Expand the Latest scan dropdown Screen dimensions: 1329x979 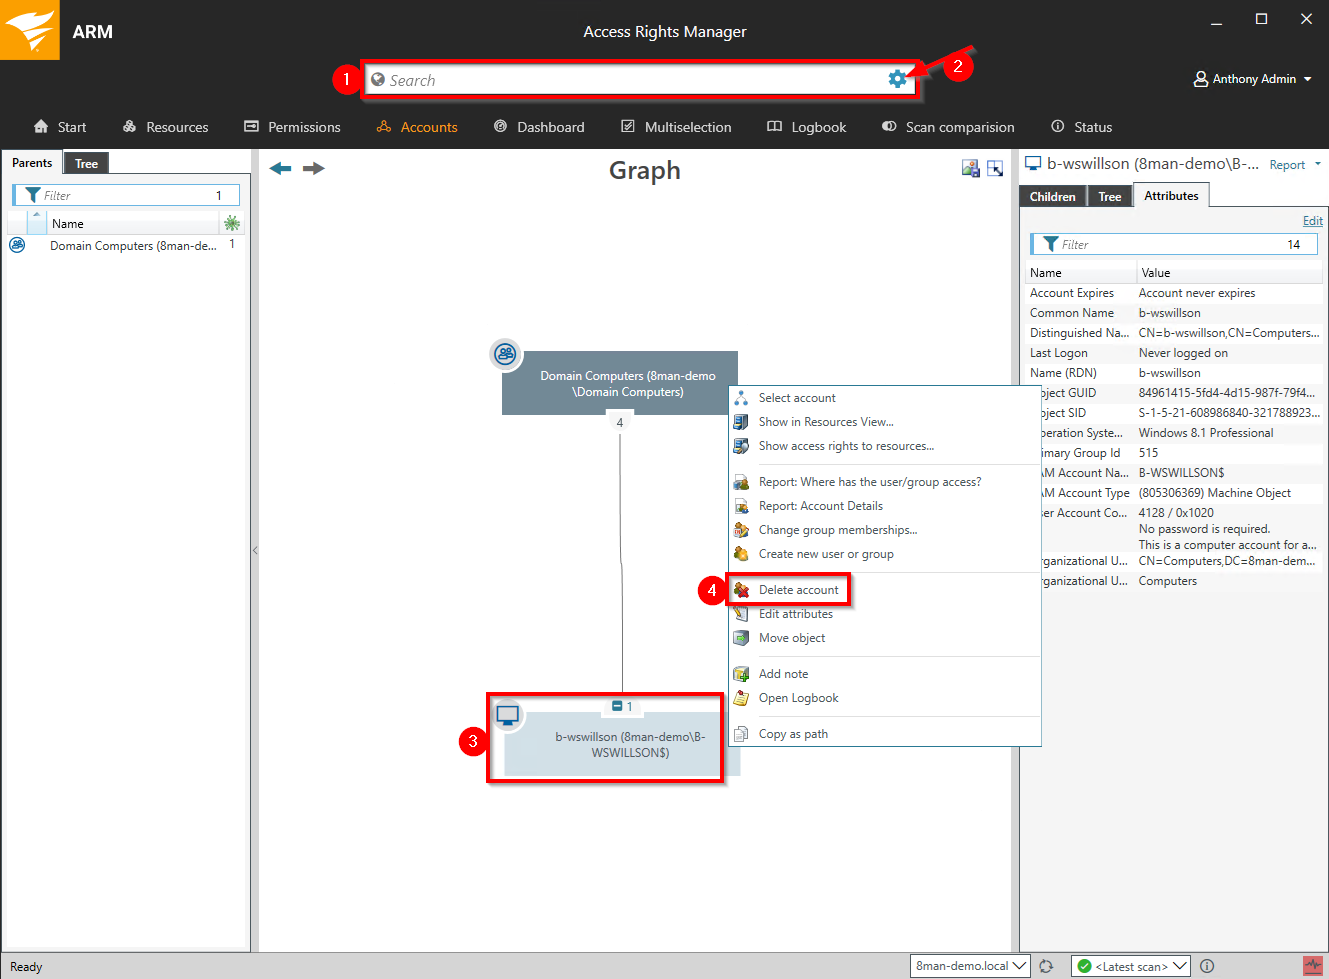pos(1130,966)
